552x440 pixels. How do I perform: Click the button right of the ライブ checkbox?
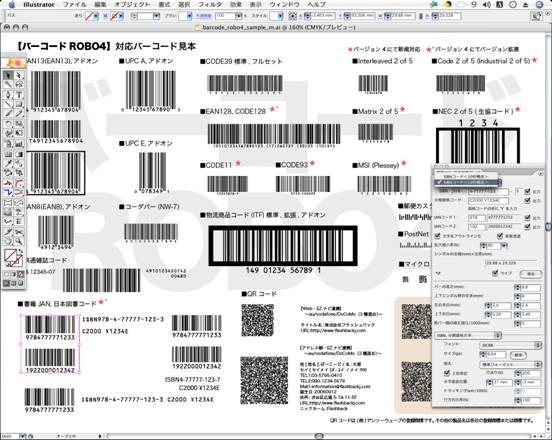coord(531,274)
